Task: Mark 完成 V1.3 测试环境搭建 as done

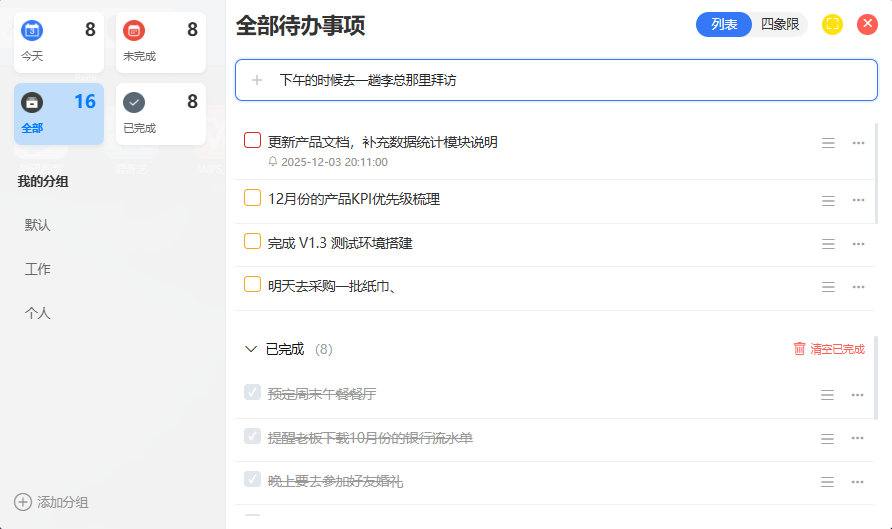Action: point(252,242)
